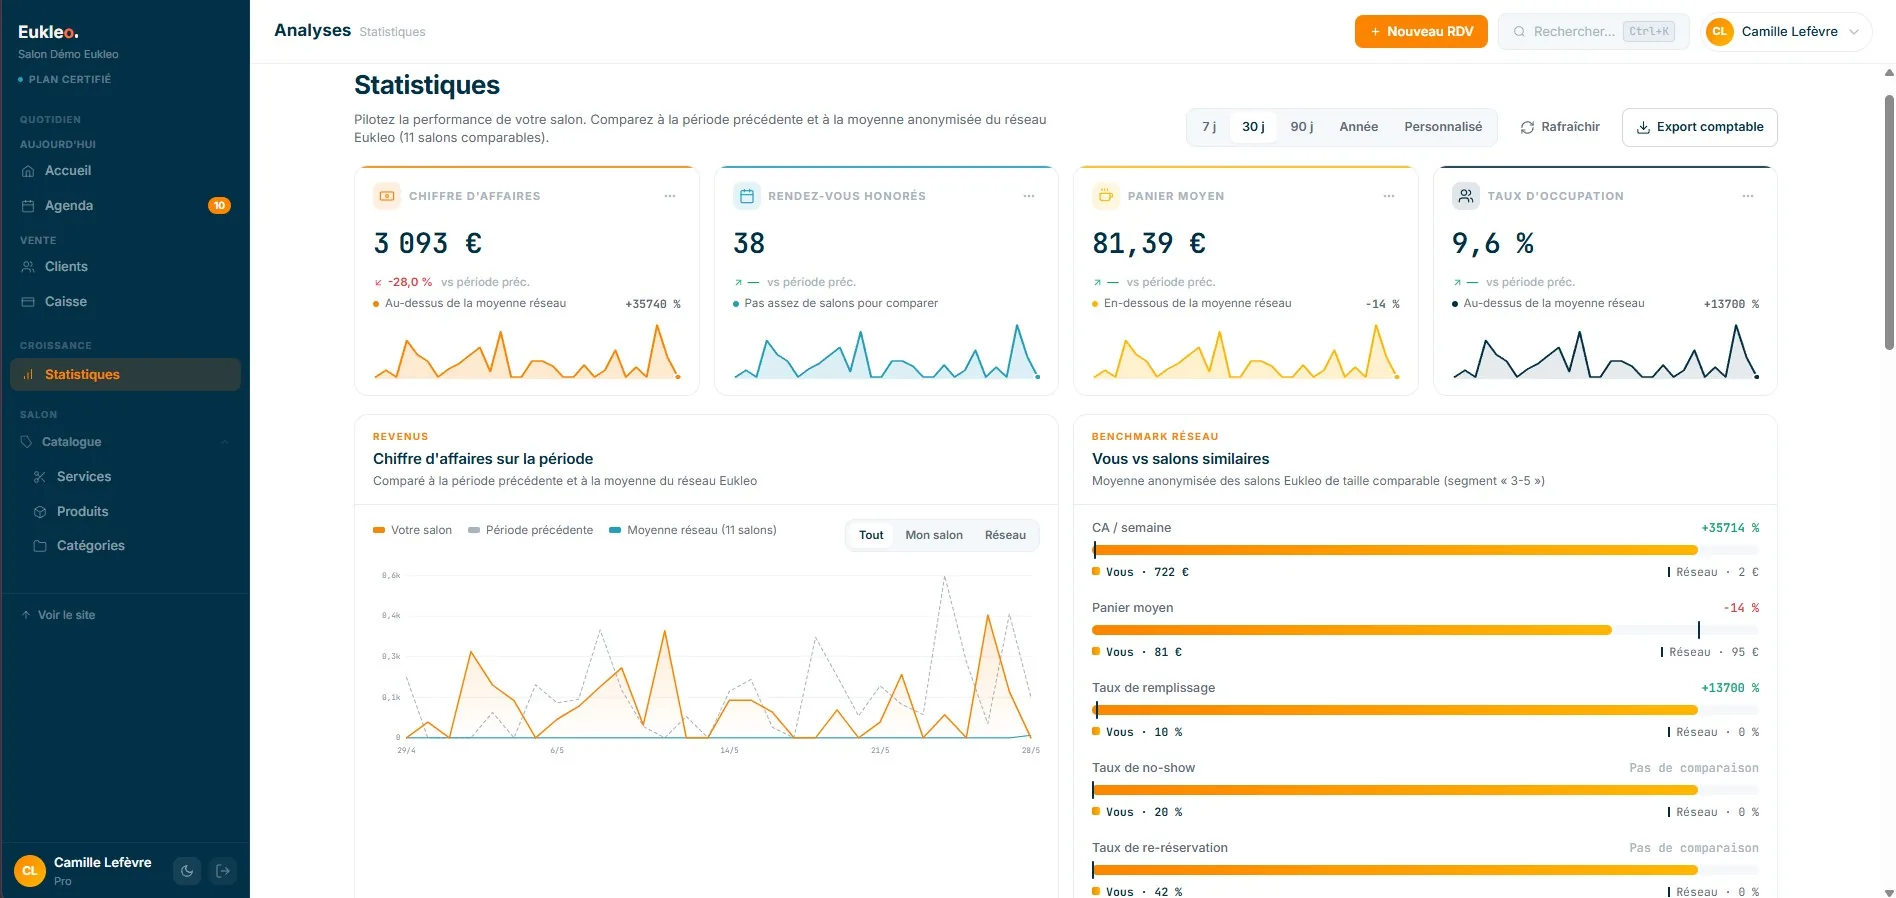Screen dimensions: 1896x898
Task: Follow the Voir le site link
Action: pos(58,615)
